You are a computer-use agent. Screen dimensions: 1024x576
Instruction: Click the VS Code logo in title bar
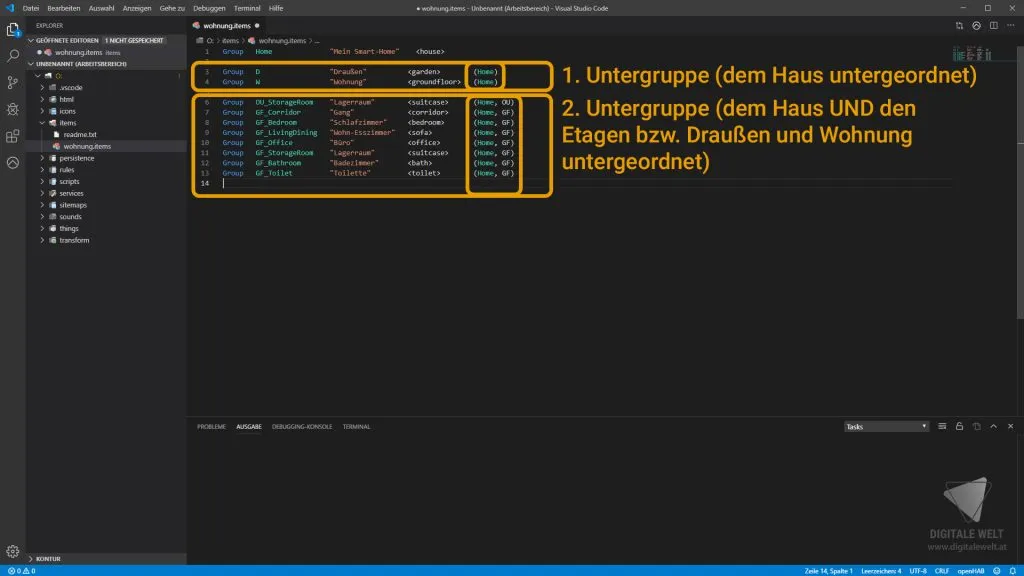point(10,8)
